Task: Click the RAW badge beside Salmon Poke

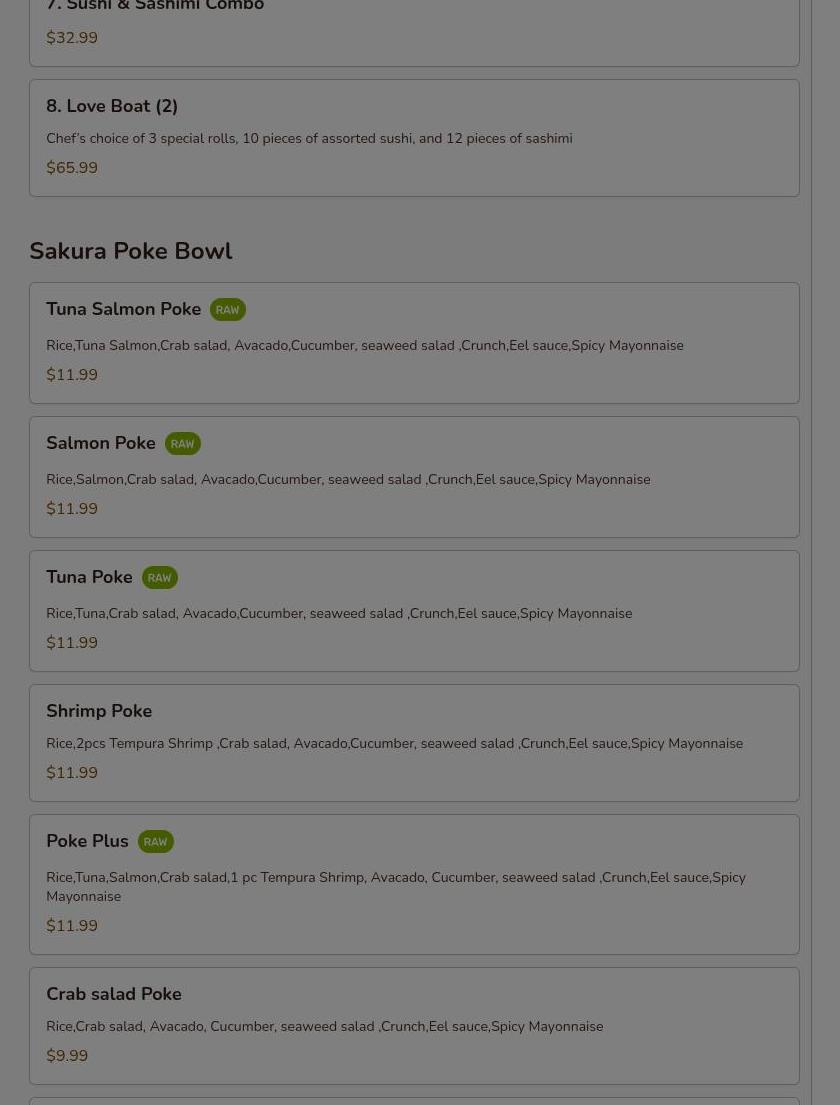Action: point(183,443)
